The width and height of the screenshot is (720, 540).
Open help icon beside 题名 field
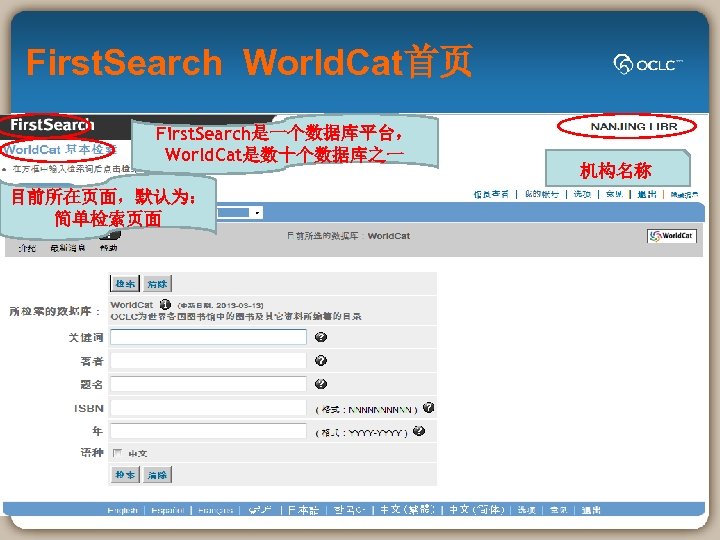point(321,384)
